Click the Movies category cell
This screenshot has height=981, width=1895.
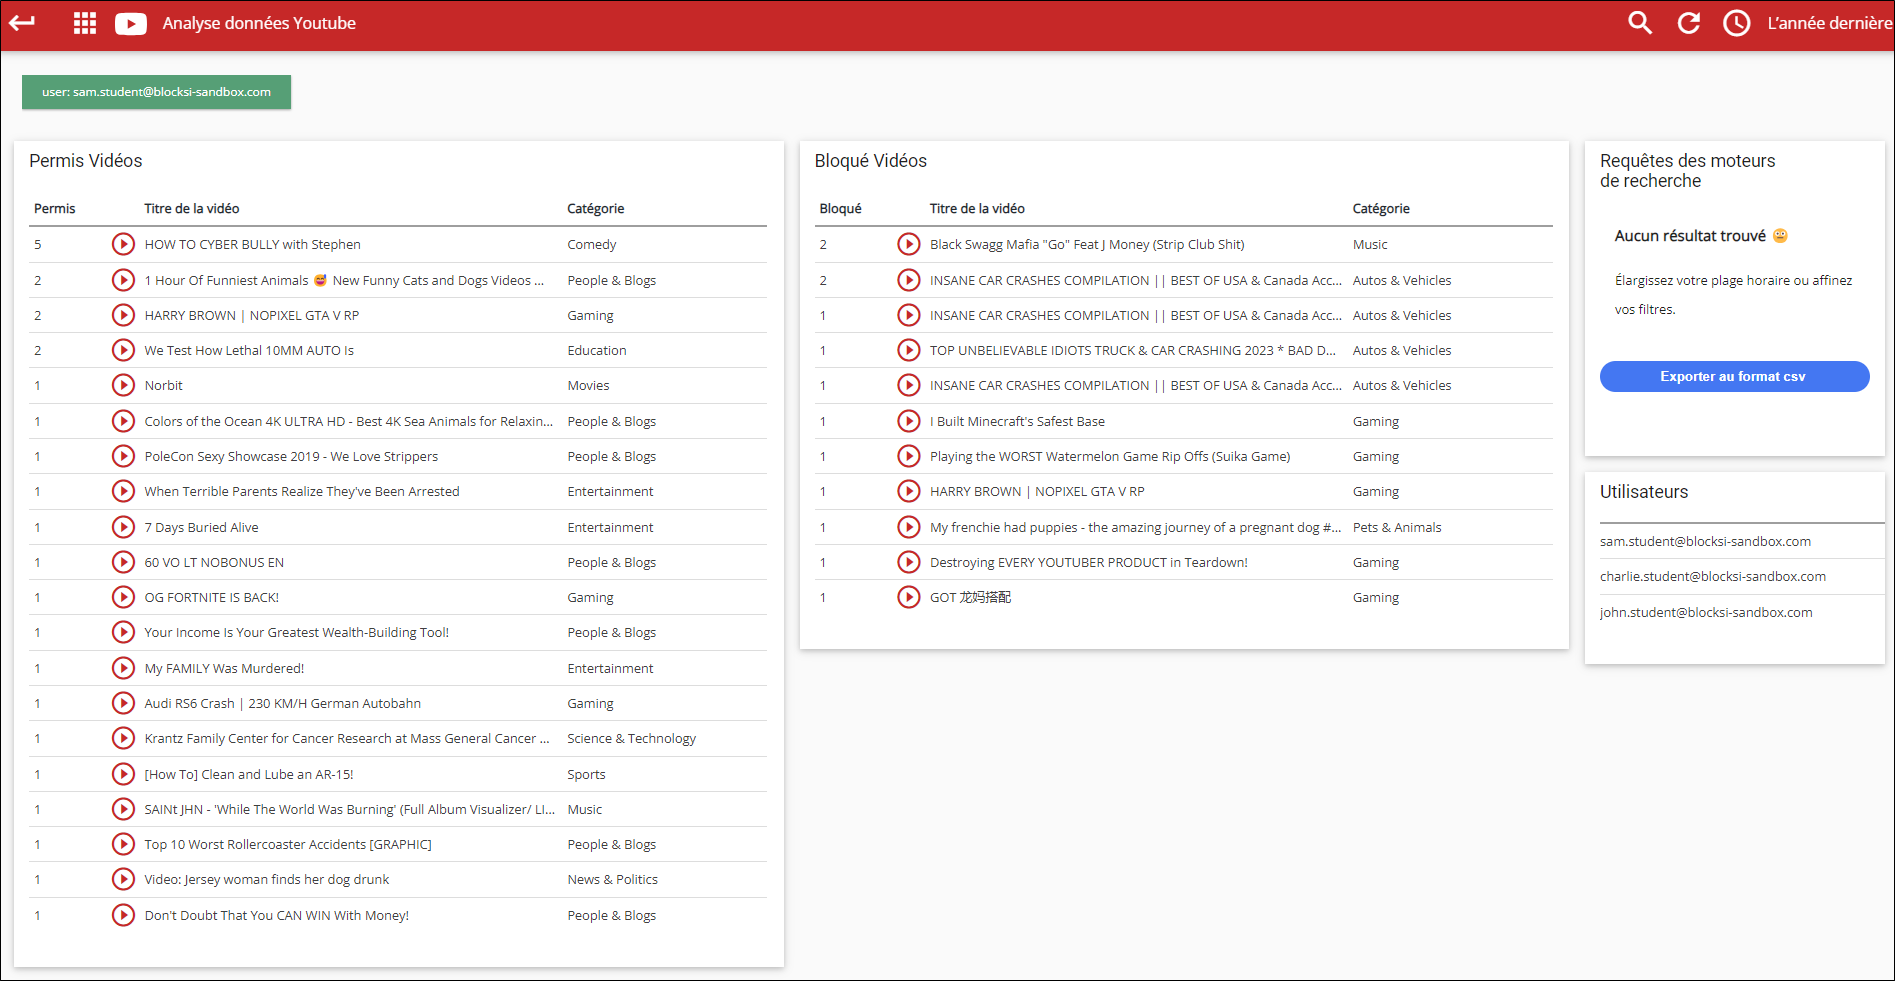point(588,385)
